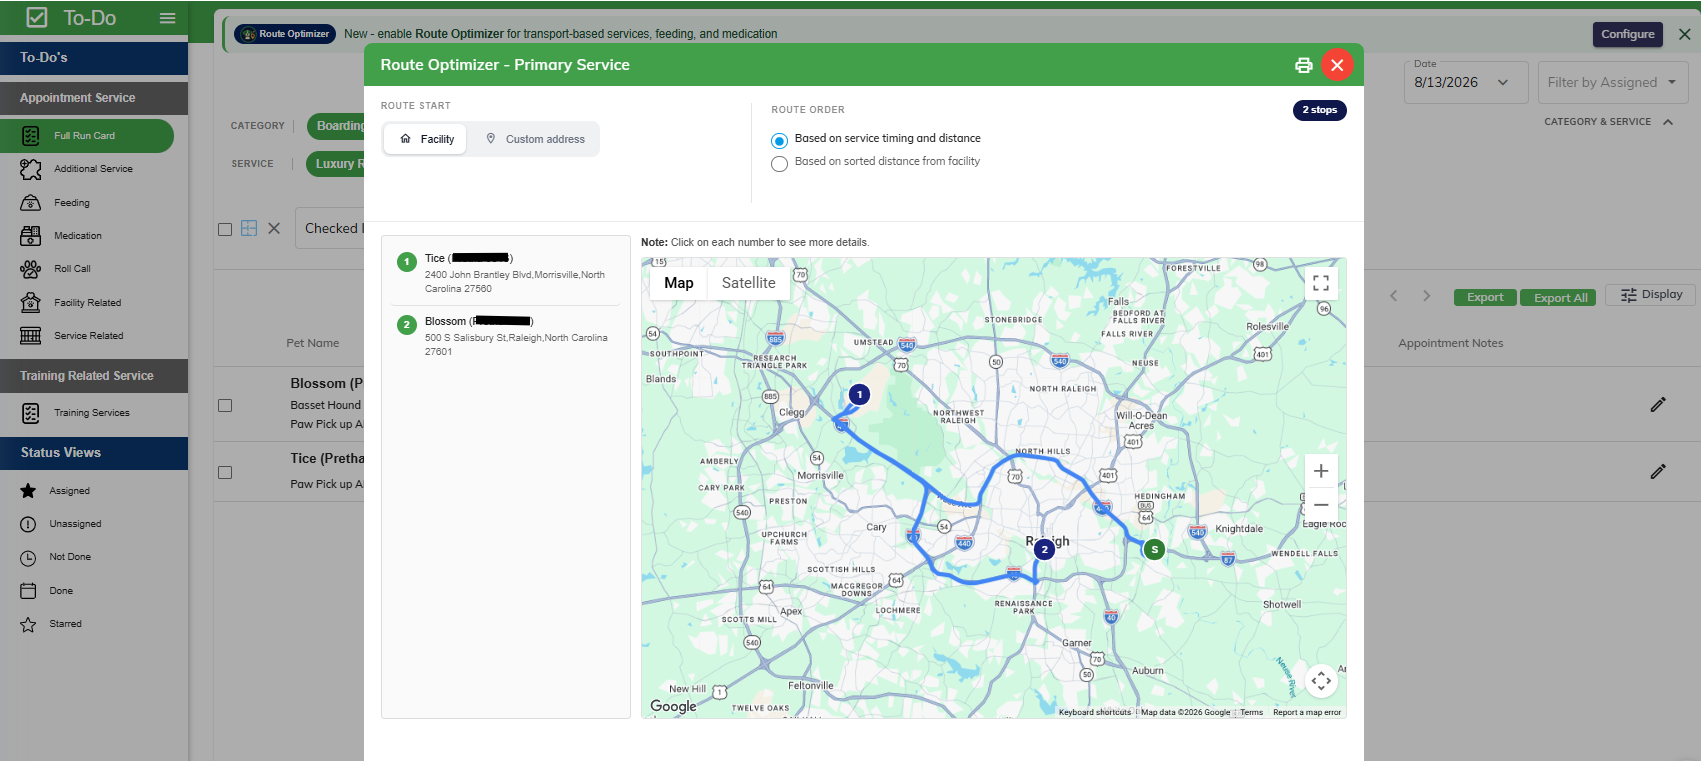Expand the Training Related Service section header
This screenshot has height=761, width=1701.
[94, 376]
